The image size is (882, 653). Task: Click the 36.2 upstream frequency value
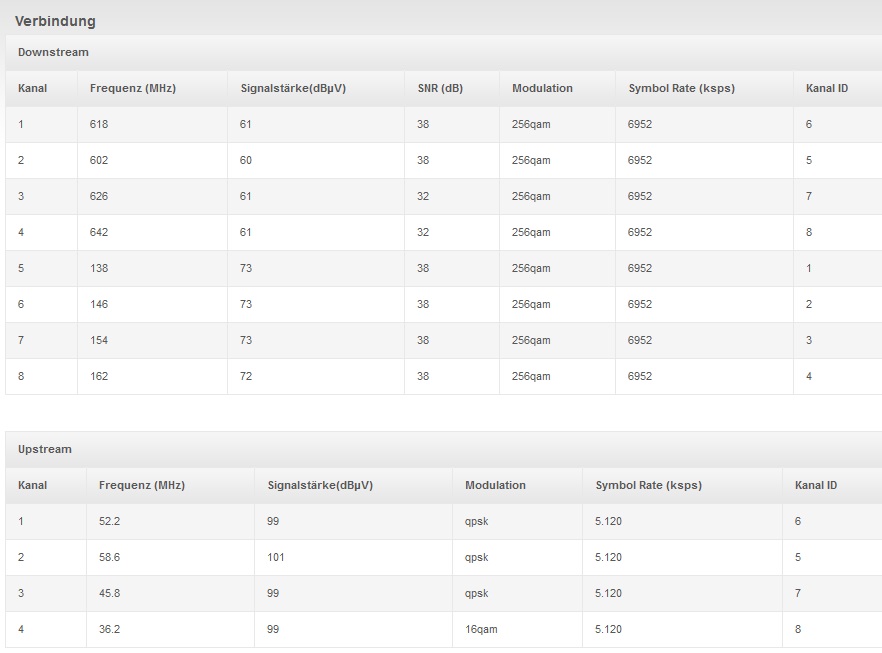pyautogui.click(x=109, y=629)
